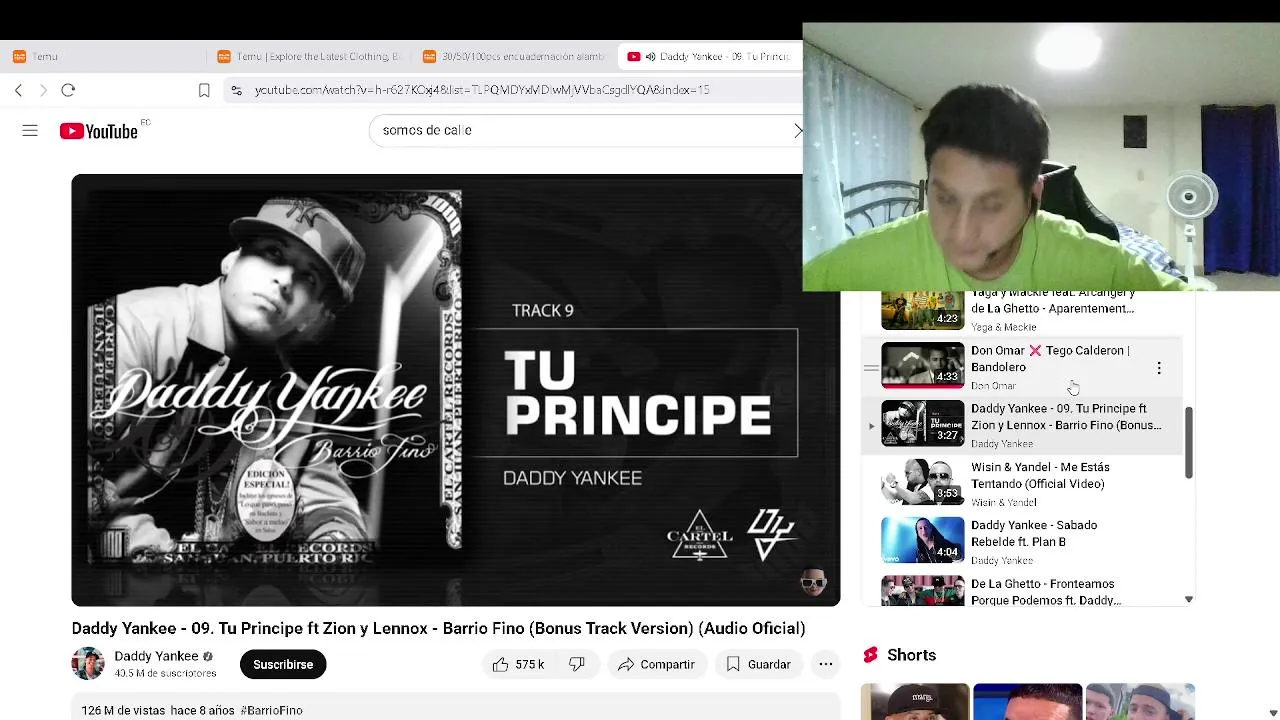Select the Daddy Yankee Tu Principe tab
This screenshot has width=1280, height=720.
pos(710,57)
